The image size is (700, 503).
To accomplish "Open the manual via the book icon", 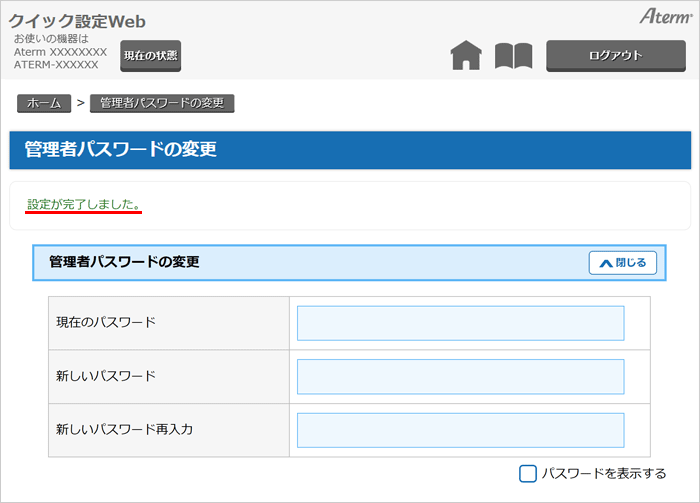I will [x=513, y=56].
